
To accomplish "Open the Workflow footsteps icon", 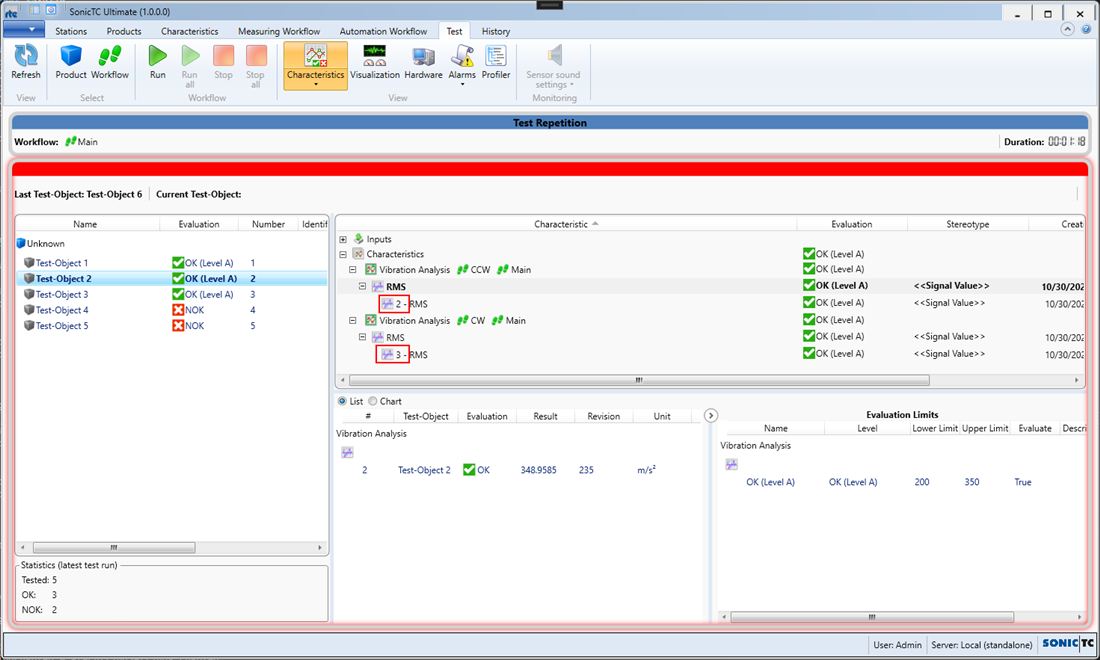I will pyautogui.click(x=109, y=56).
